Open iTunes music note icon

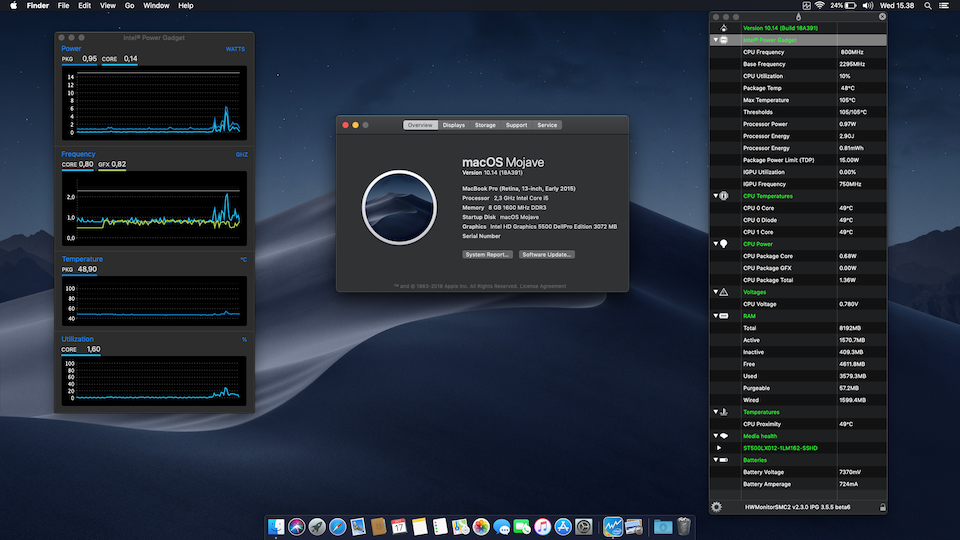[542, 527]
